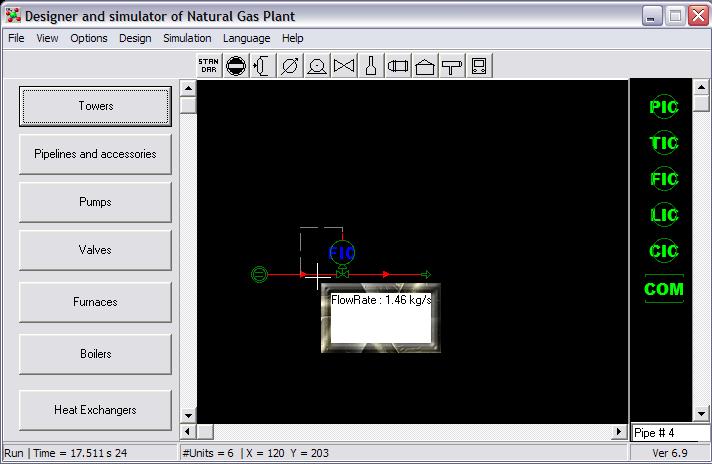Viewport: 712px width, 464px height.
Task: Open the Simulation menu
Action: coord(187,38)
